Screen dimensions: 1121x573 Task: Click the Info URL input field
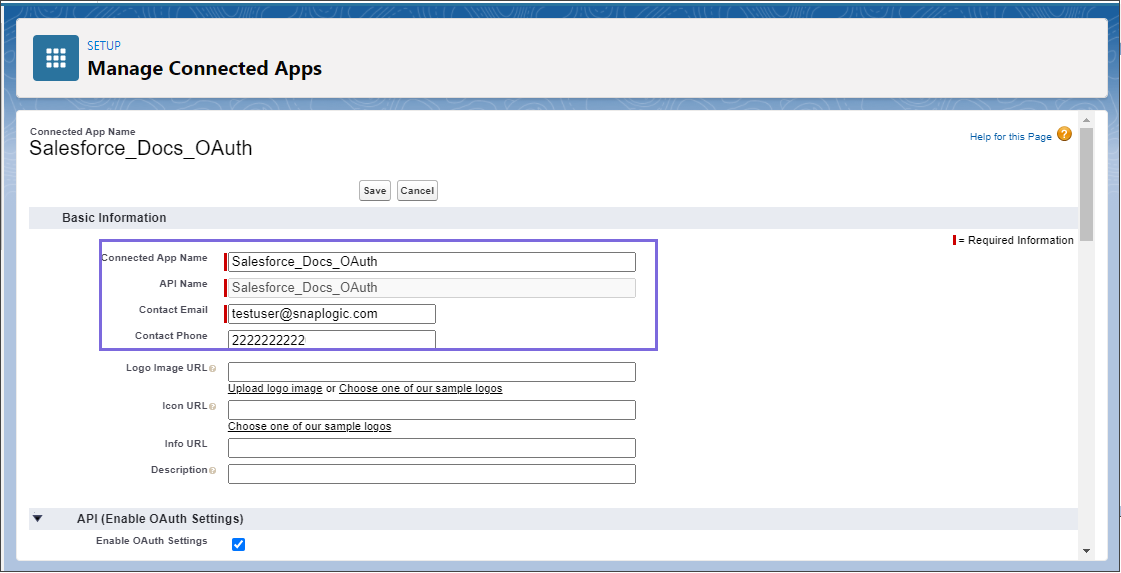pyautogui.click(x=432, y=448)
